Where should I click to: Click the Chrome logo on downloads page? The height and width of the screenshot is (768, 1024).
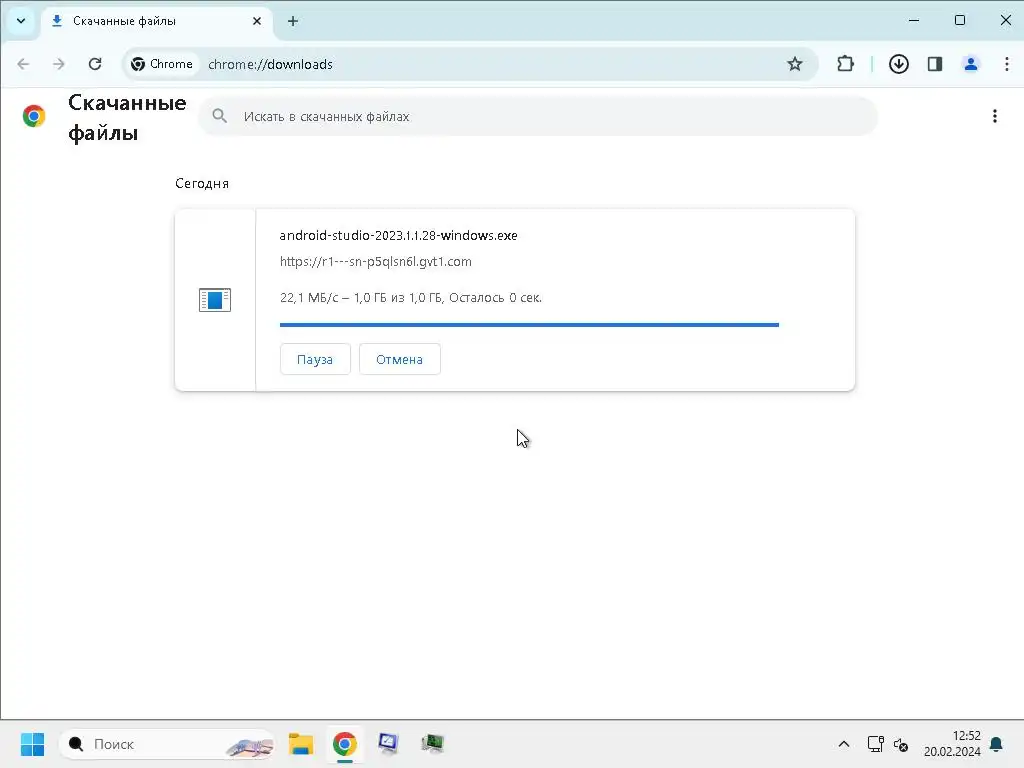click(x=34, y=116)
